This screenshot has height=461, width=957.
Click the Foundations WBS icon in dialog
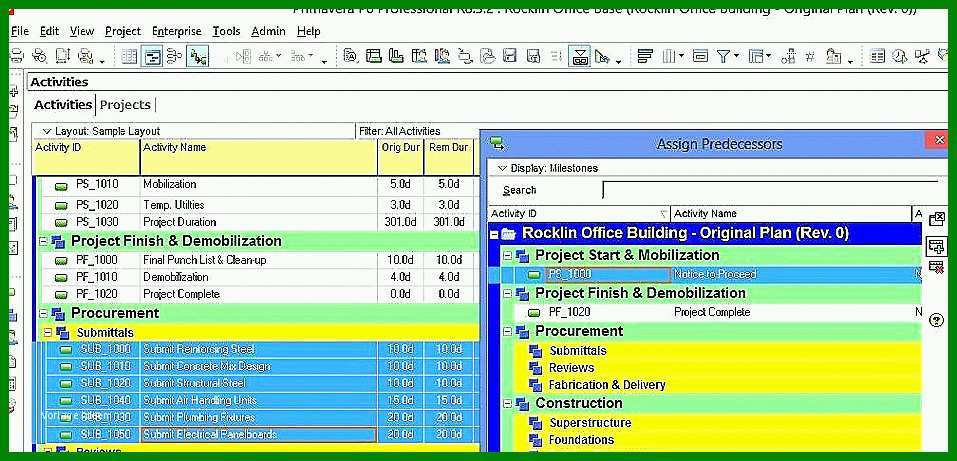pyautogui.click(x=535, y=440)
